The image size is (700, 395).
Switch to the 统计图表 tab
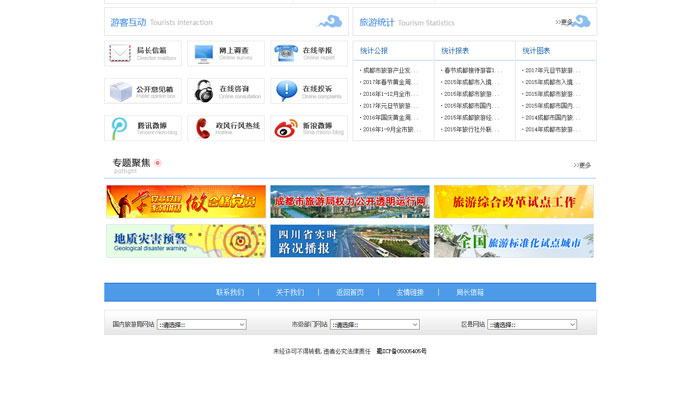536,51
